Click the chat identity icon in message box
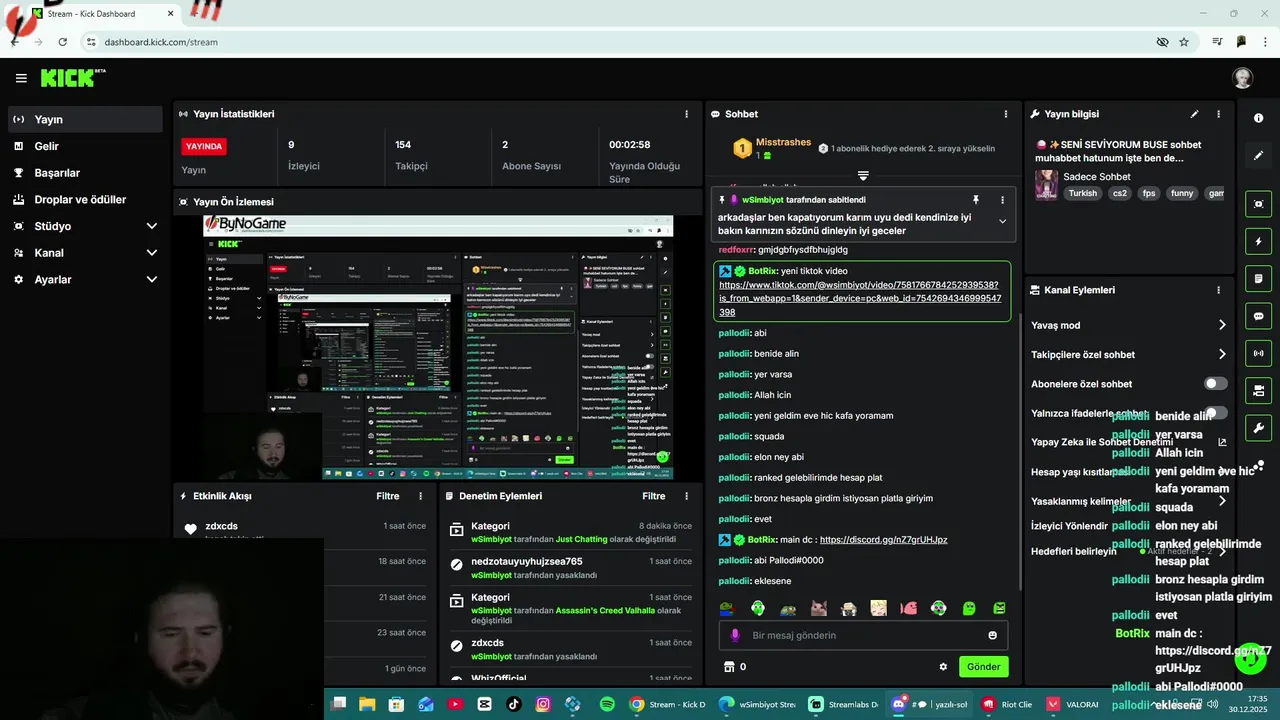 point(735,635)
